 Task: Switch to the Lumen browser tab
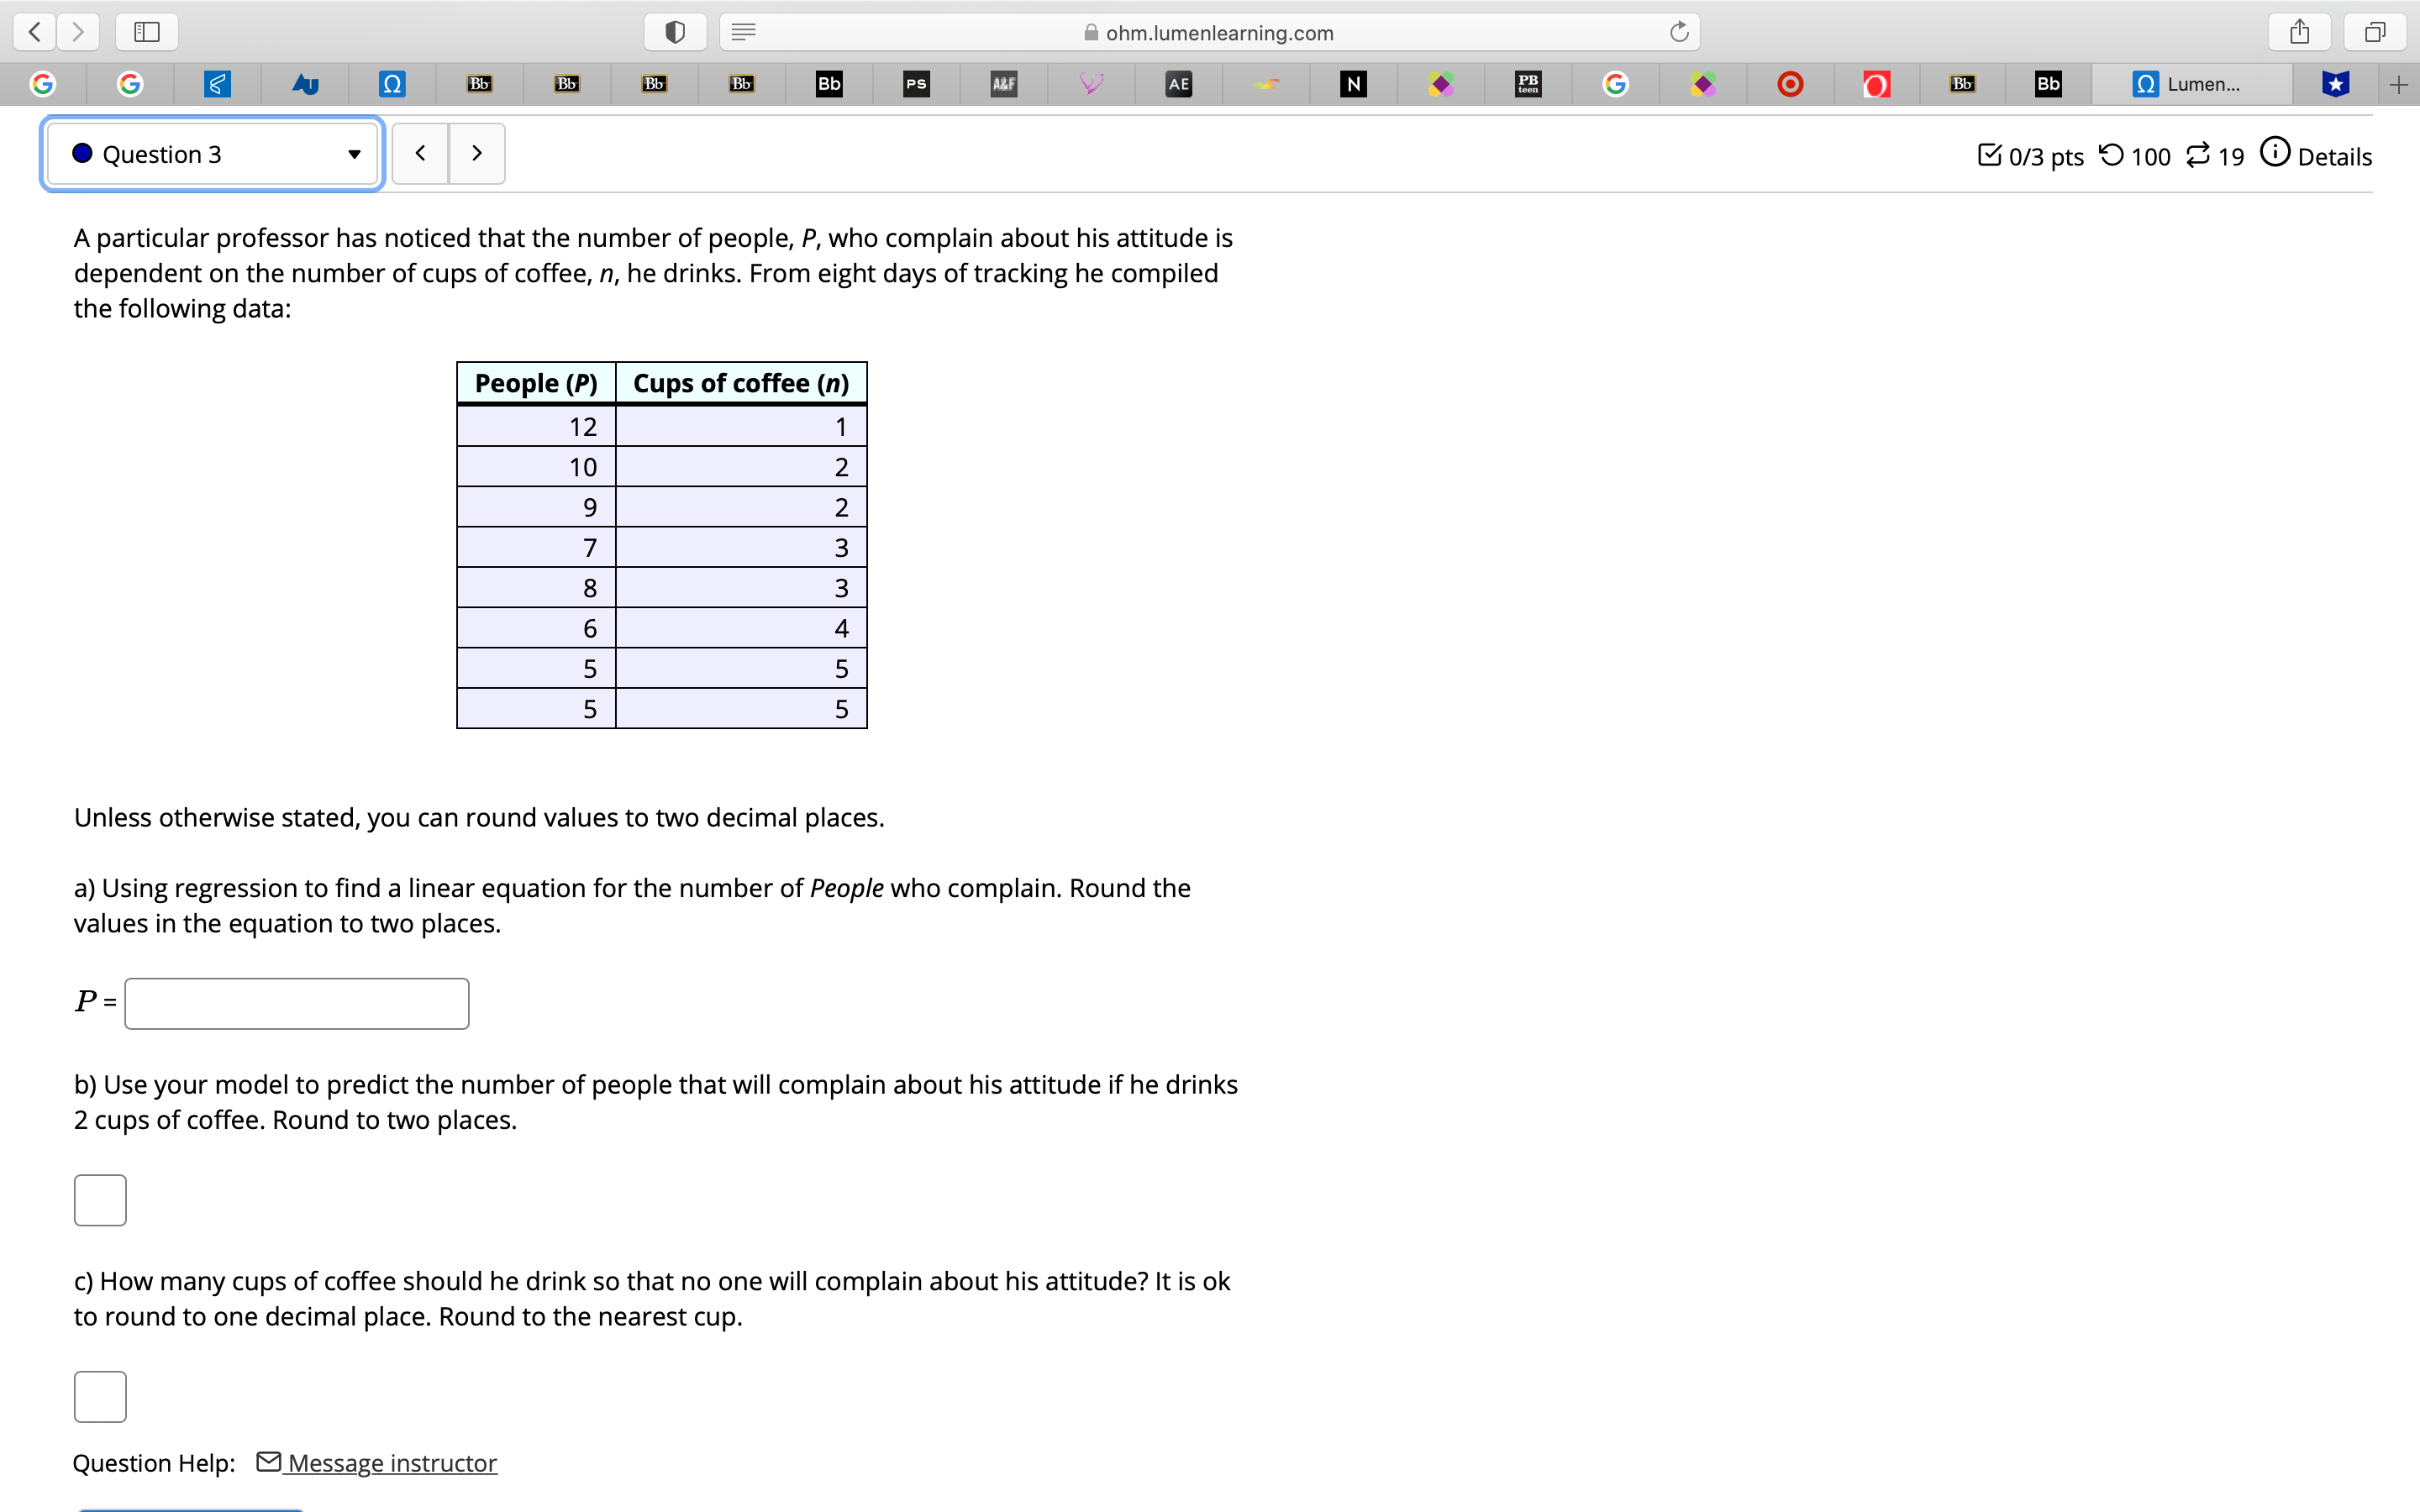pyautogui.click(x=2195, y=84)
